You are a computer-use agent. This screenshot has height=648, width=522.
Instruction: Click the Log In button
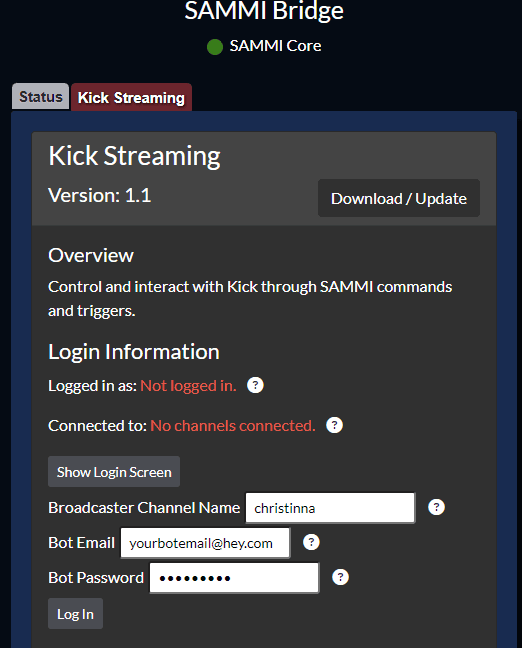coord(75,614)
